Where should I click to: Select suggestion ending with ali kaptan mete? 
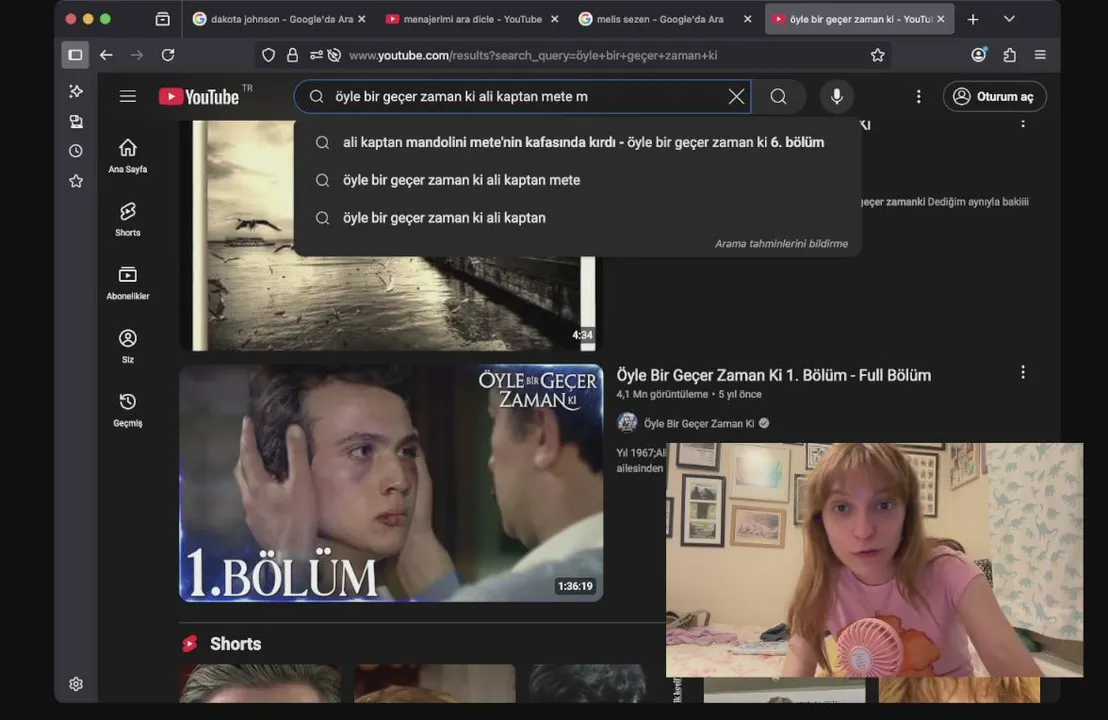577,180
